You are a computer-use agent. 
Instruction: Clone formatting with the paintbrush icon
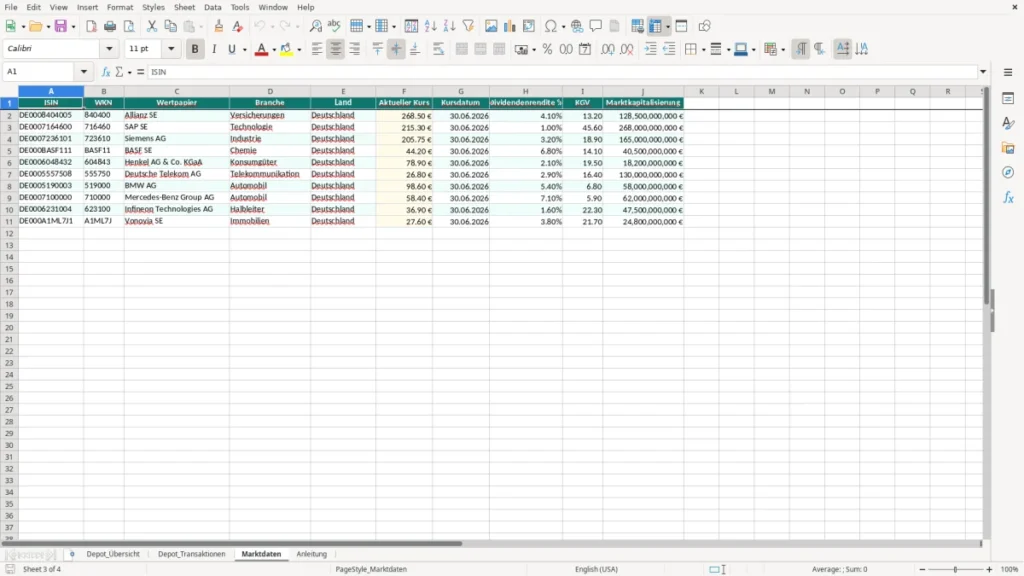tap(219, 26)
